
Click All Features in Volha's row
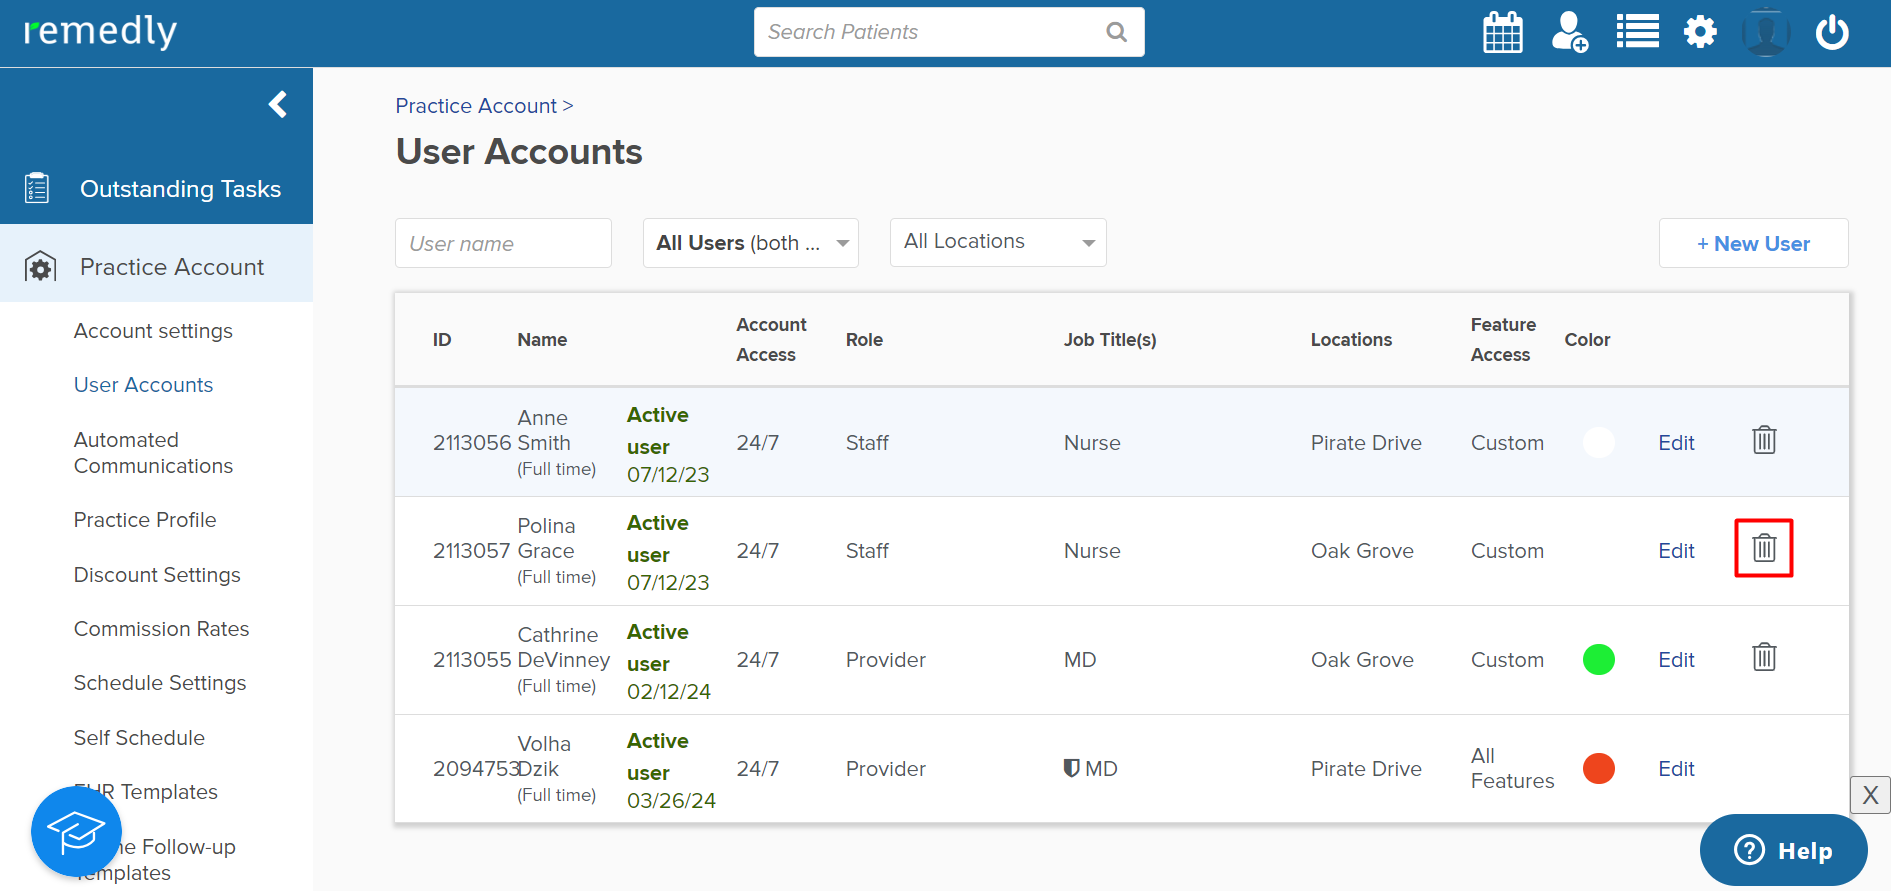tap(1512, 768)
